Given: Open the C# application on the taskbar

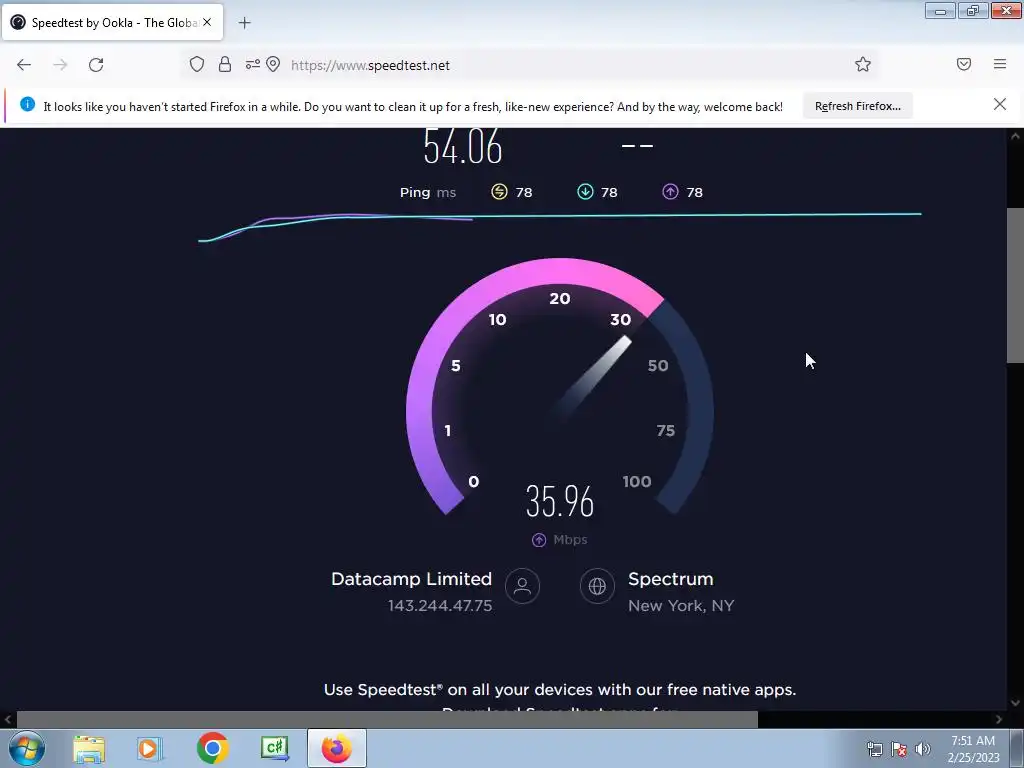Looking at the screenshot, I should point(274,749).
